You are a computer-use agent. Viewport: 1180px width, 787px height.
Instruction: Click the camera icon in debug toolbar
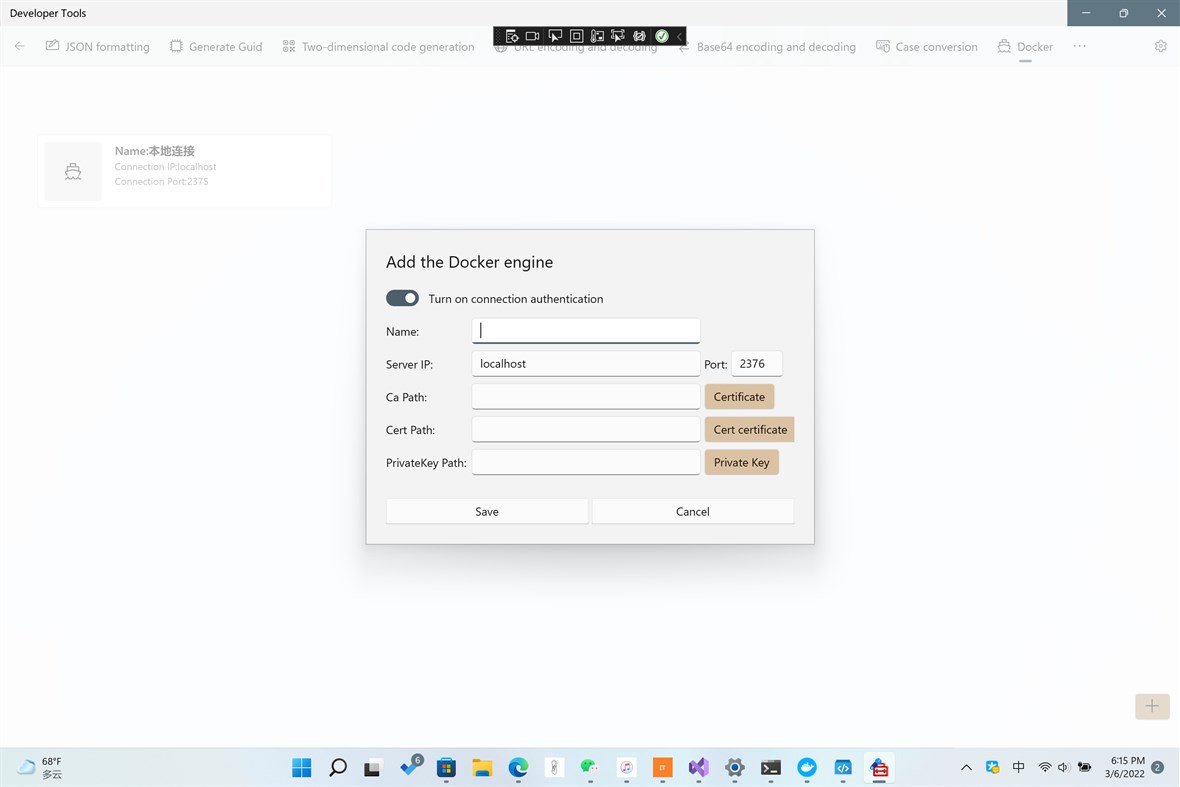(533, 35)
